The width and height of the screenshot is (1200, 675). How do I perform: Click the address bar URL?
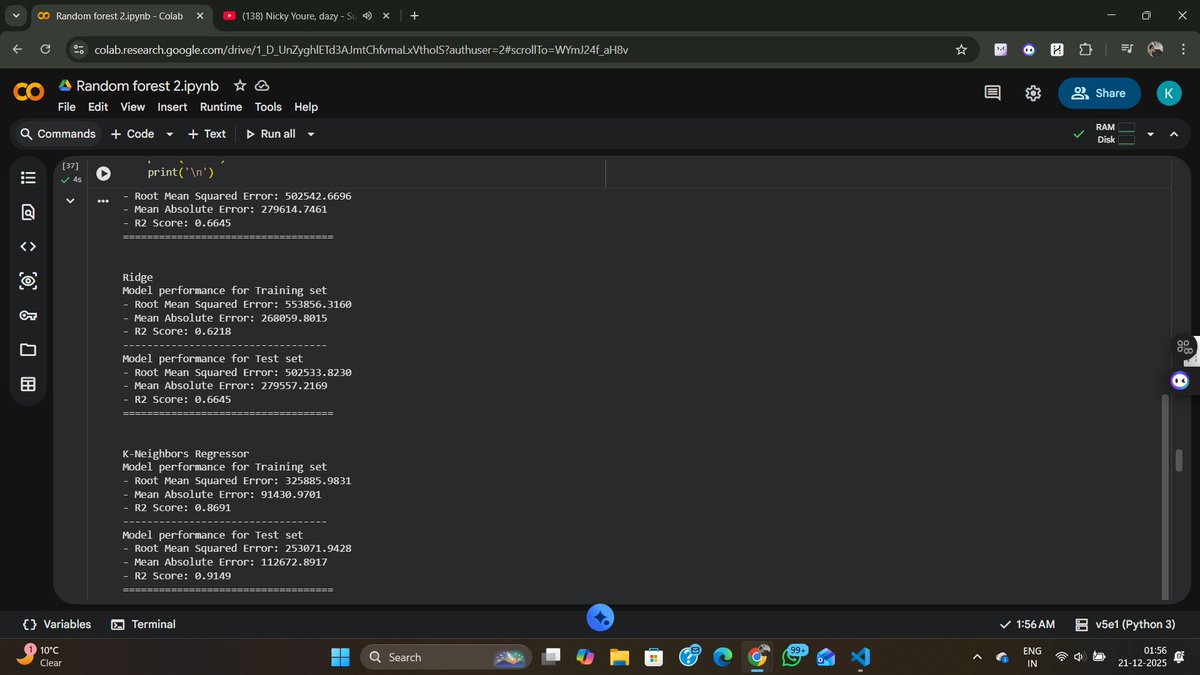tap(361, 49)
